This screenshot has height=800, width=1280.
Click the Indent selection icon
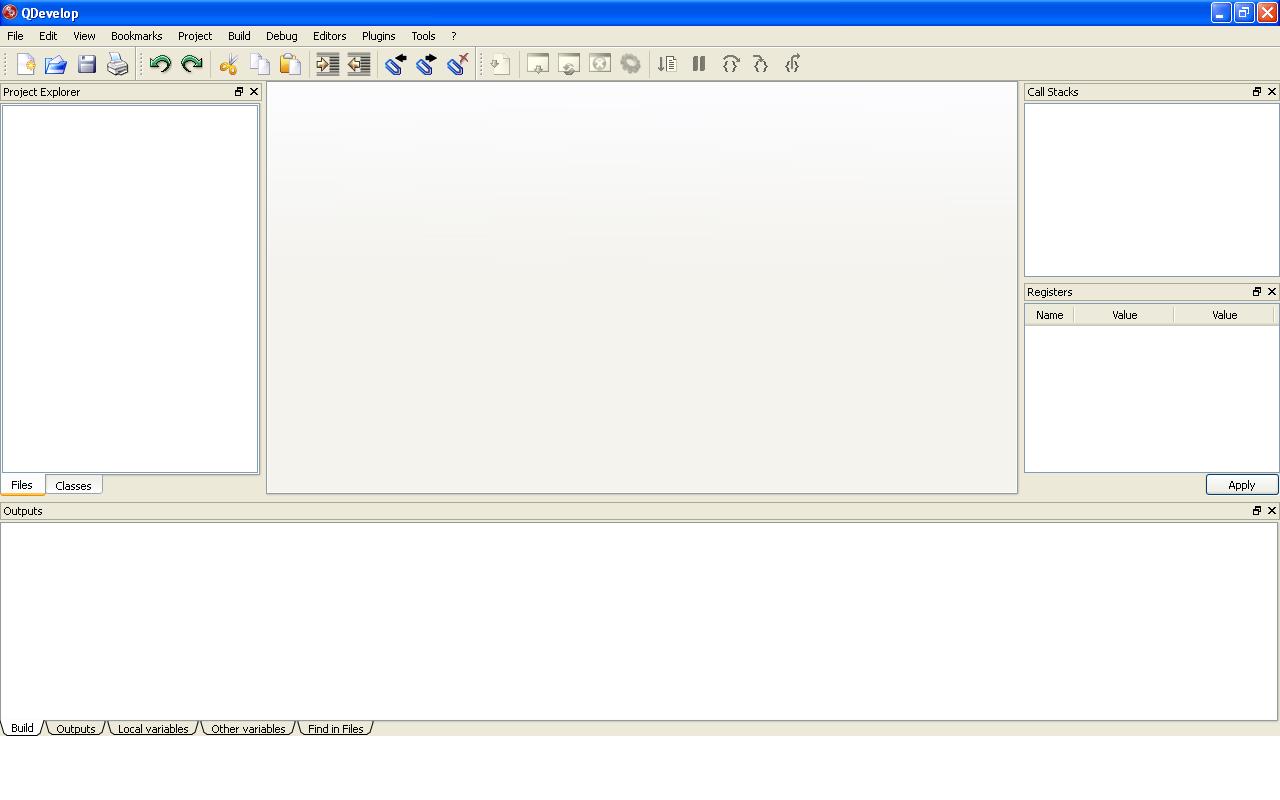[328, 64]
